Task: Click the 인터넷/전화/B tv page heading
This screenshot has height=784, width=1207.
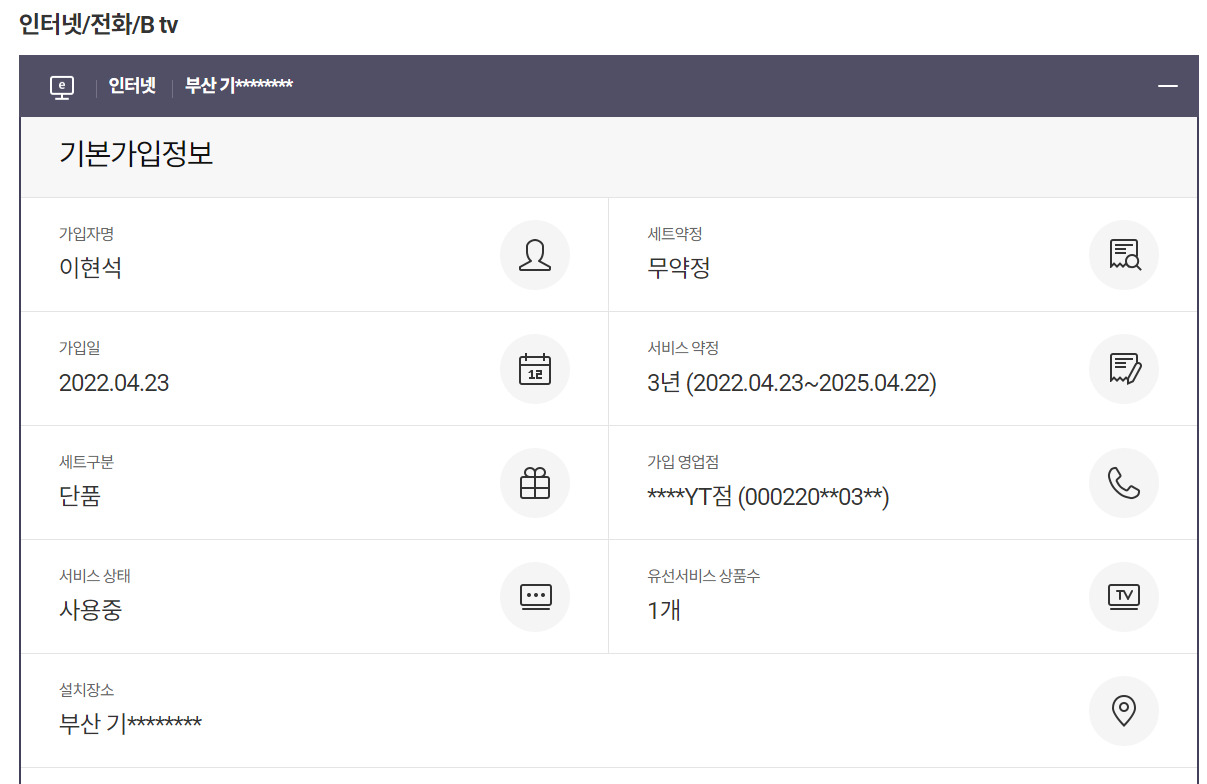Action: point(98,25)
